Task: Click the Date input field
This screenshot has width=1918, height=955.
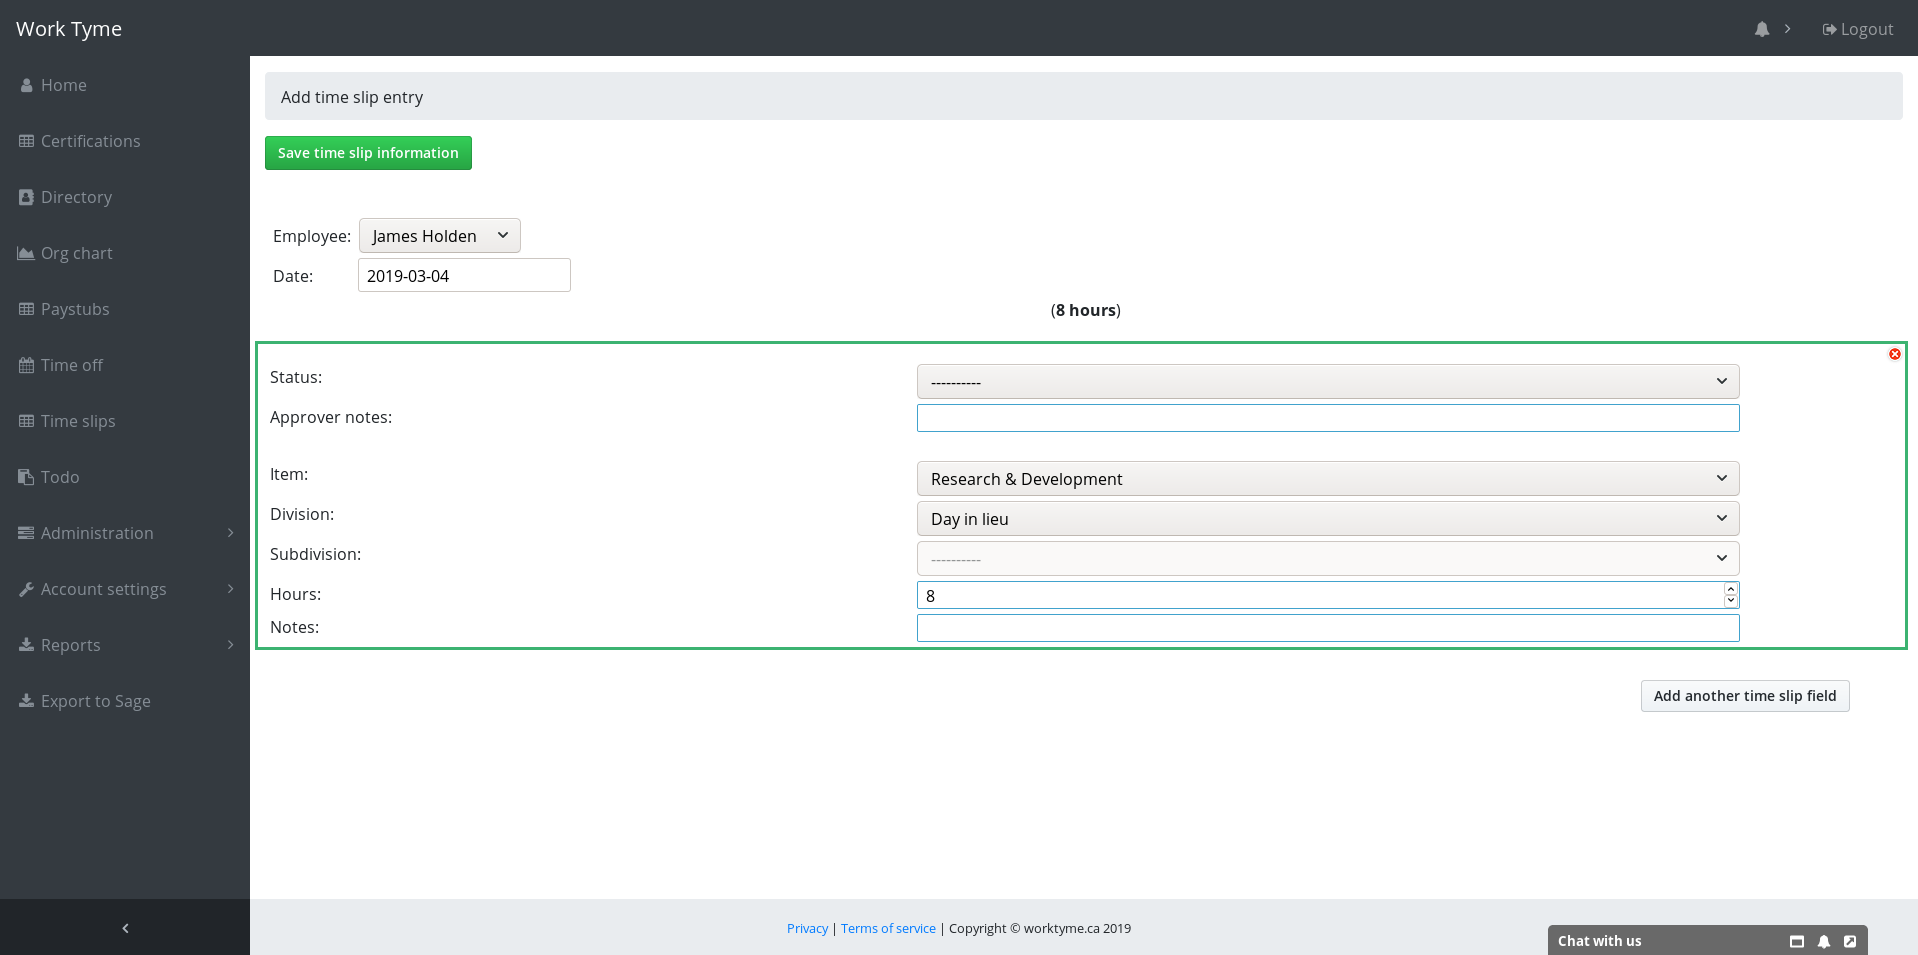Action: 464,275
